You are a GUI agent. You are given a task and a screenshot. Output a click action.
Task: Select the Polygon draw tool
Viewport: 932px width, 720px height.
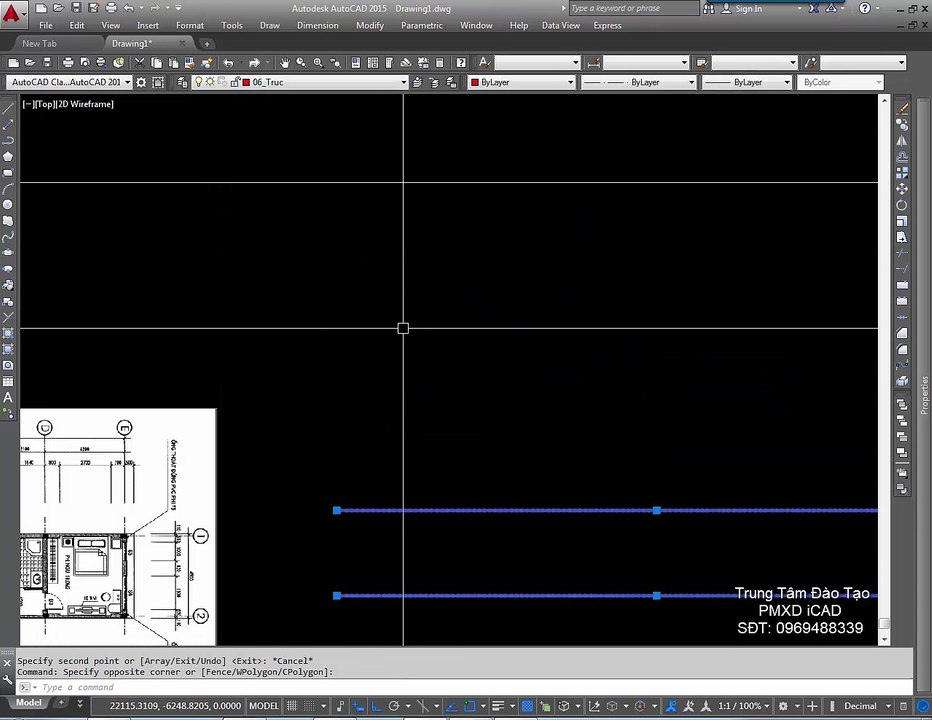(x=8, y=156)
